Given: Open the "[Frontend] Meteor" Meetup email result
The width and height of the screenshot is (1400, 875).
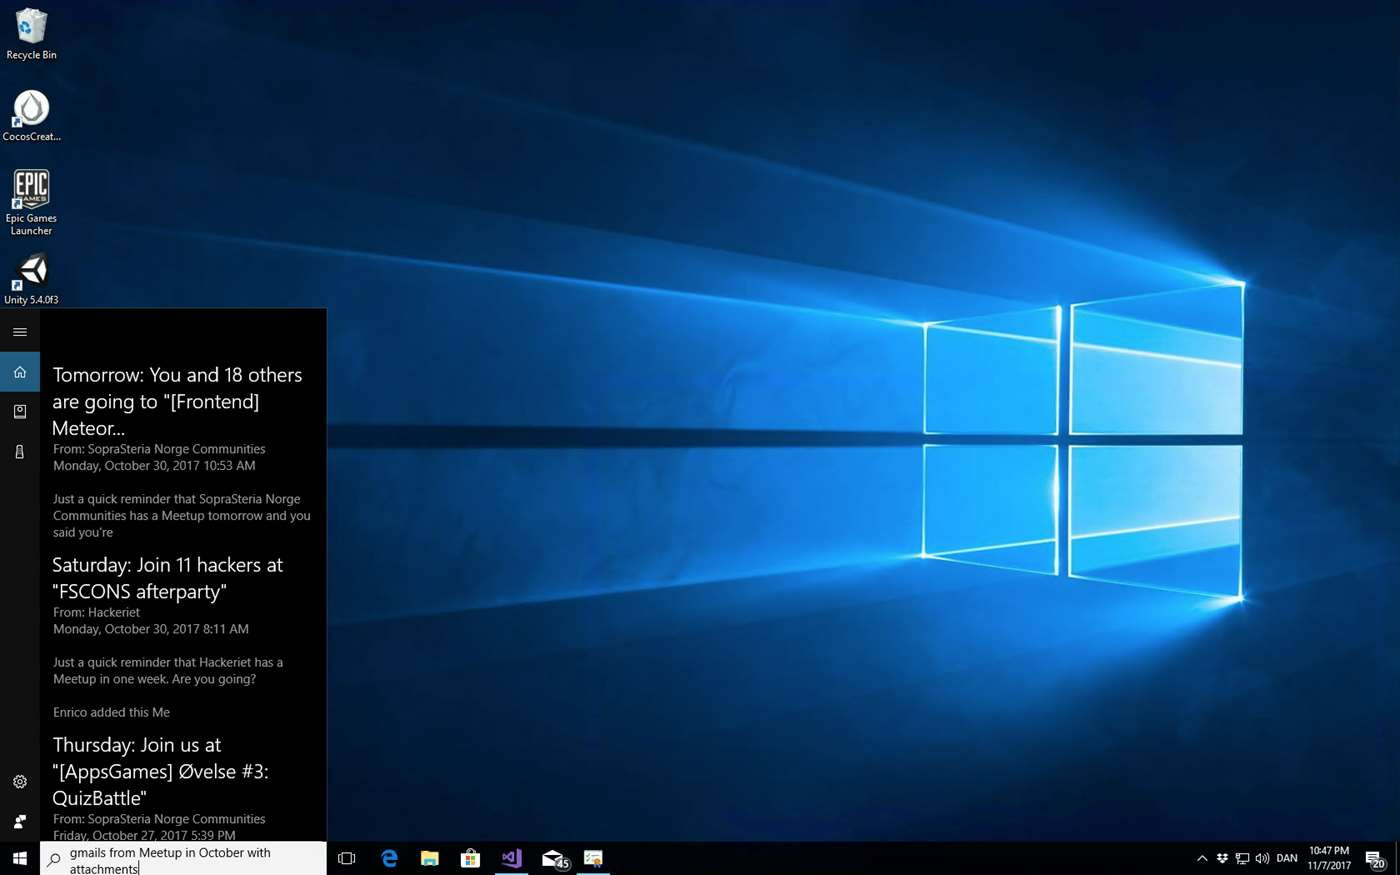Looking at the screenshot, I should (x=177, y=401).
